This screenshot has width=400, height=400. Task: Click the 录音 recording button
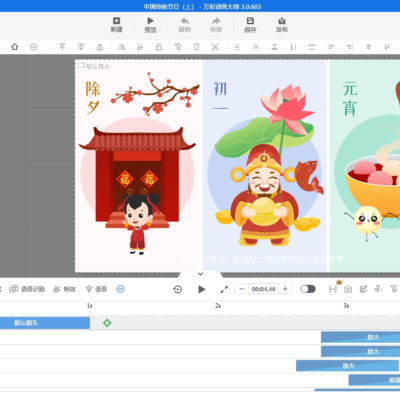(x=96, y=289)
